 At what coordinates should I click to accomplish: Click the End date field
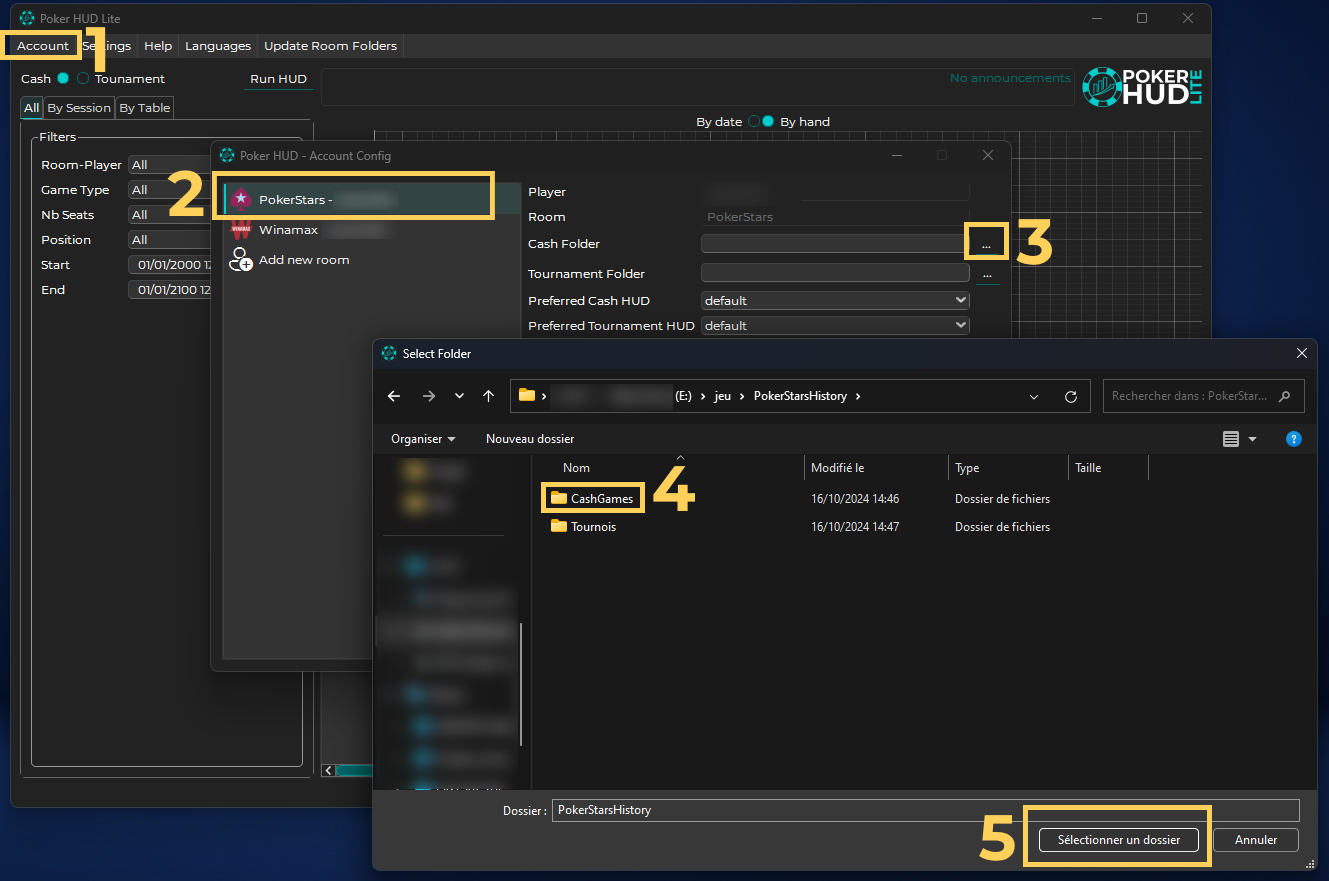[x=169, y=290]
